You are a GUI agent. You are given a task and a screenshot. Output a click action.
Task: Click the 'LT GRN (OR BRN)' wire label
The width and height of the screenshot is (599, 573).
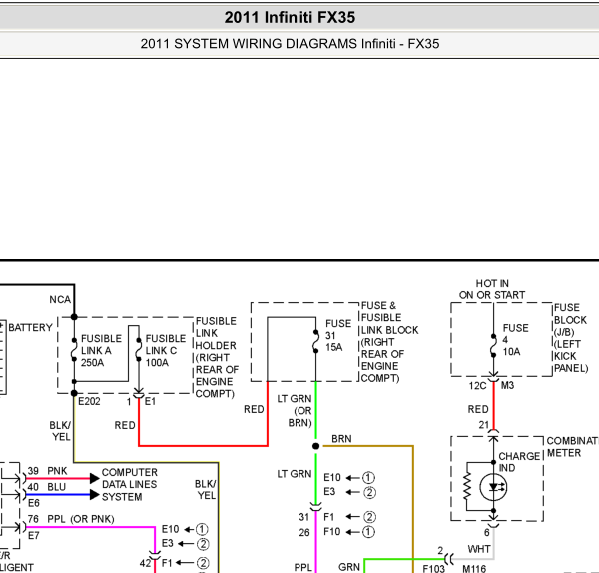[295, 411]
